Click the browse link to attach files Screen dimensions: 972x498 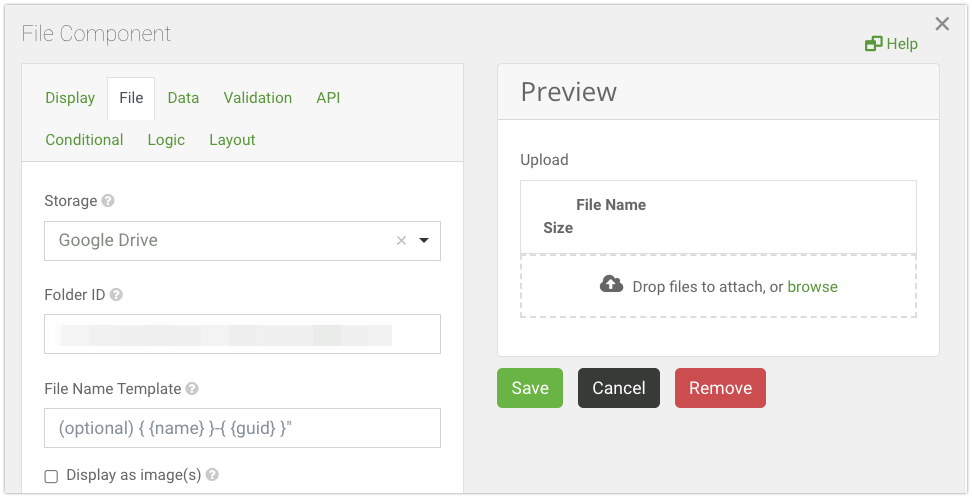coord(812,287)
